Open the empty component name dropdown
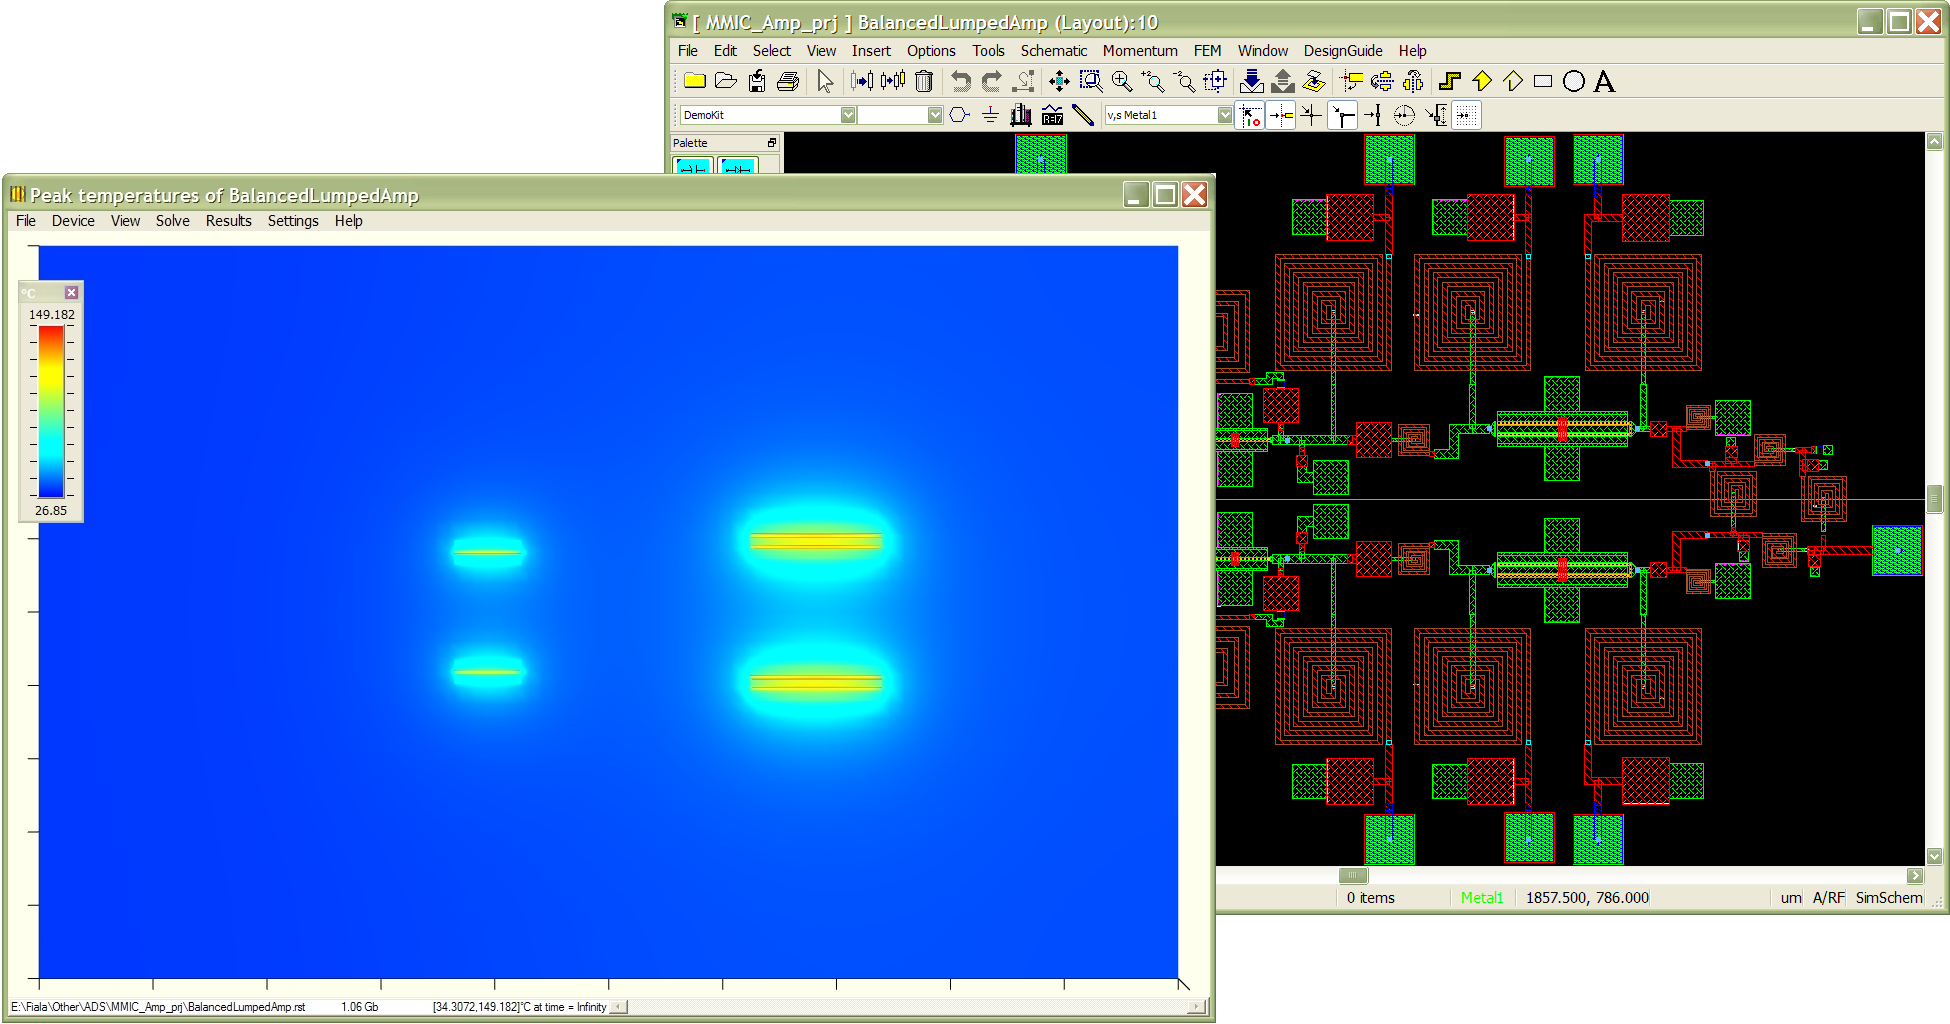1950x1024 pixels. (935, 115)
